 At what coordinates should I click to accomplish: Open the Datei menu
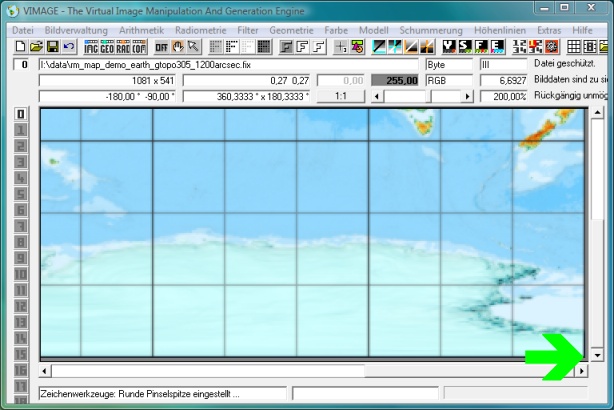pos(23,31)
